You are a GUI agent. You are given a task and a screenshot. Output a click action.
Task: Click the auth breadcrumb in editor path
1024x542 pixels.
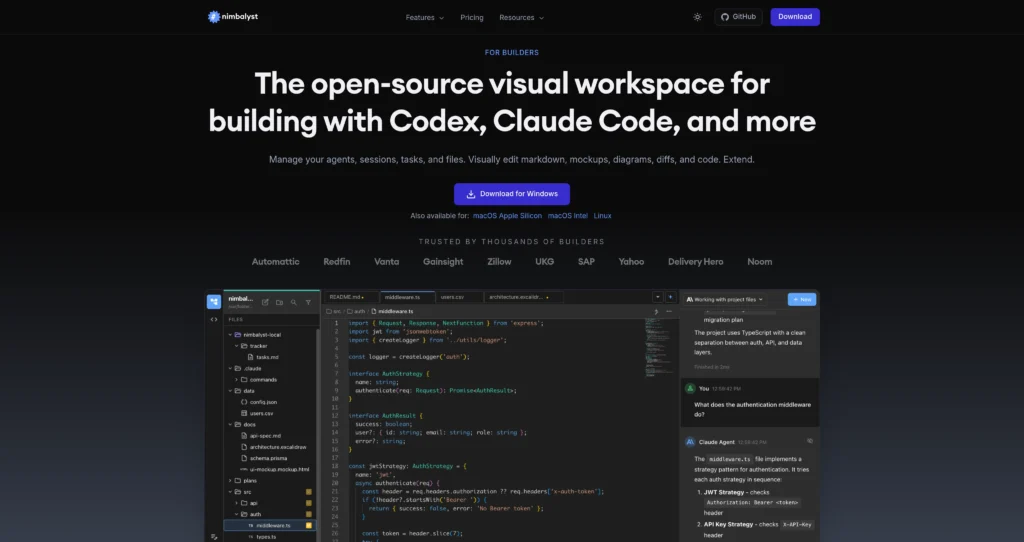pyautogui.click(x=356, y=311)
